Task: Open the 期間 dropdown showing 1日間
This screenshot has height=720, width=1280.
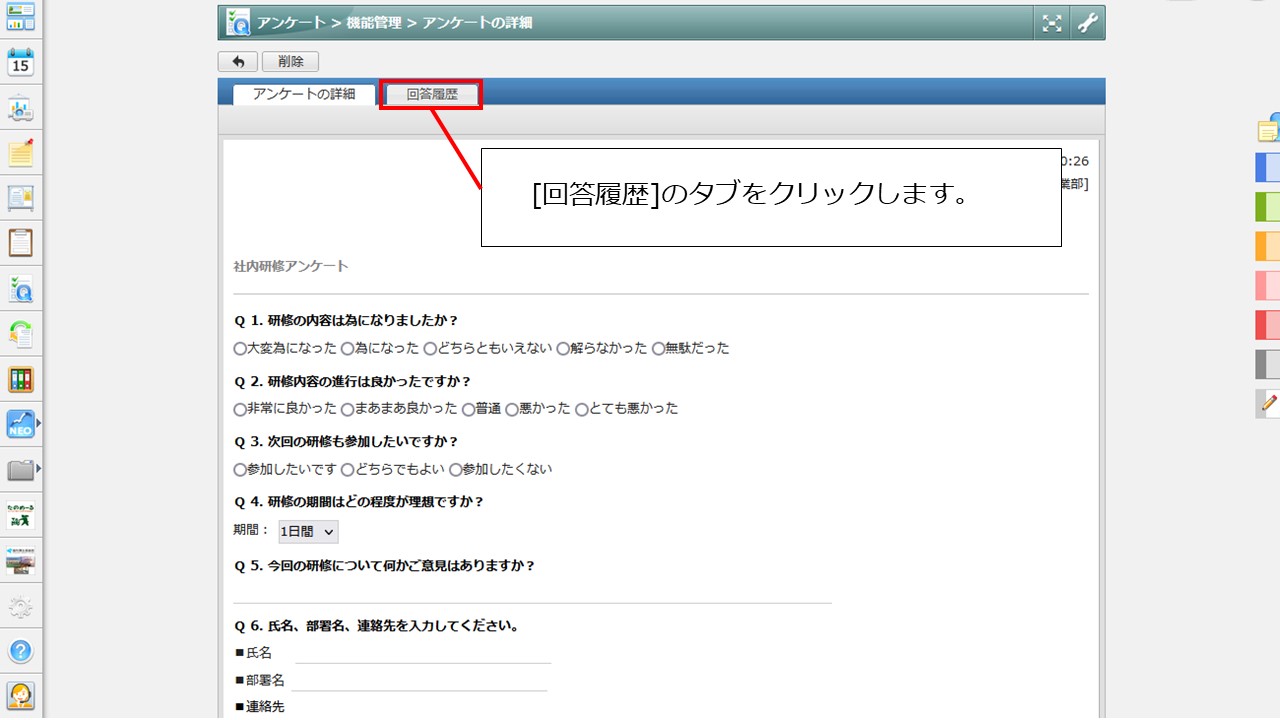Action: coord(308,532)
